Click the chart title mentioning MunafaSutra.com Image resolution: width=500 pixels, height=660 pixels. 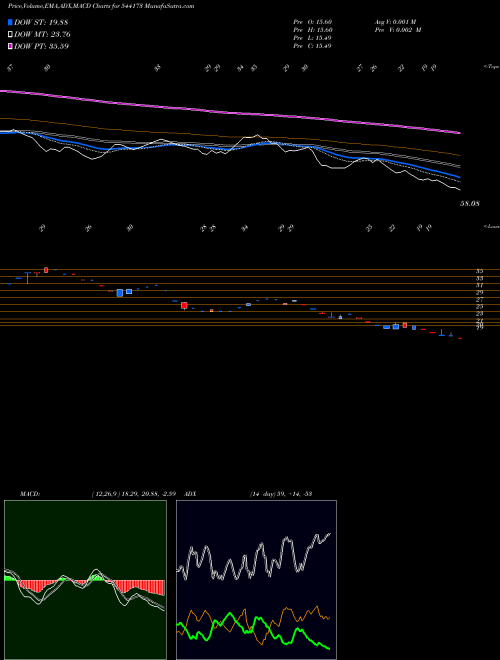(101, 7)
